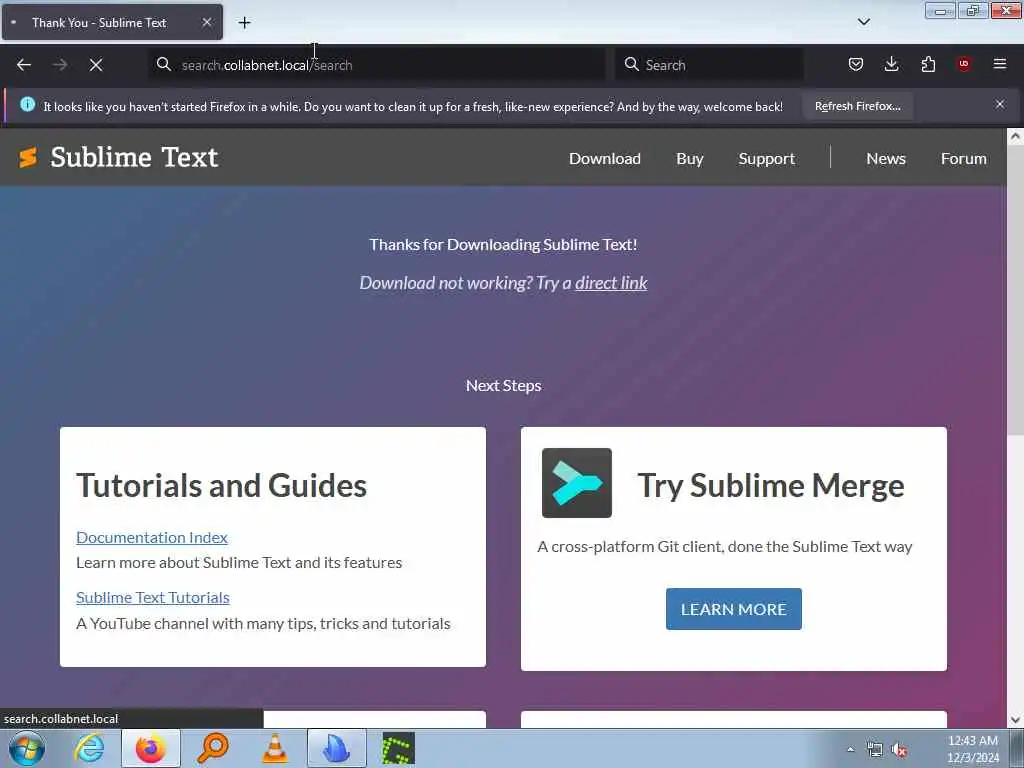1024x768 pixels.
Task: Open the Buy page
Action: [x=690, y=159]
